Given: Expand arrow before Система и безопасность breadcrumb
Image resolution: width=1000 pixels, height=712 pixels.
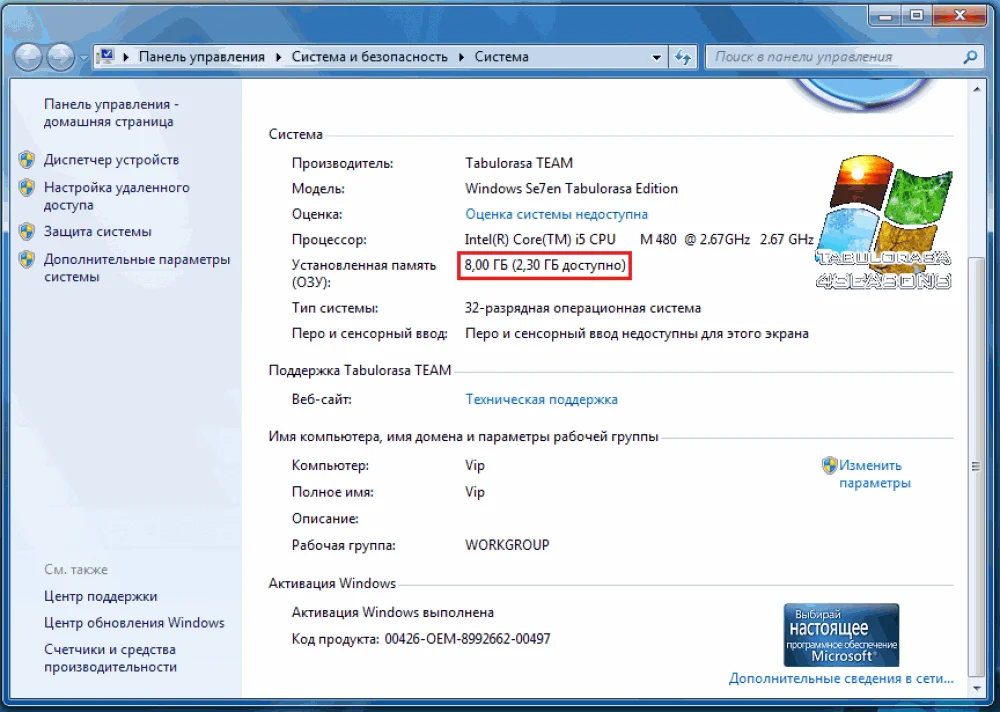Looking at the screenshot, I should point(279,57).
